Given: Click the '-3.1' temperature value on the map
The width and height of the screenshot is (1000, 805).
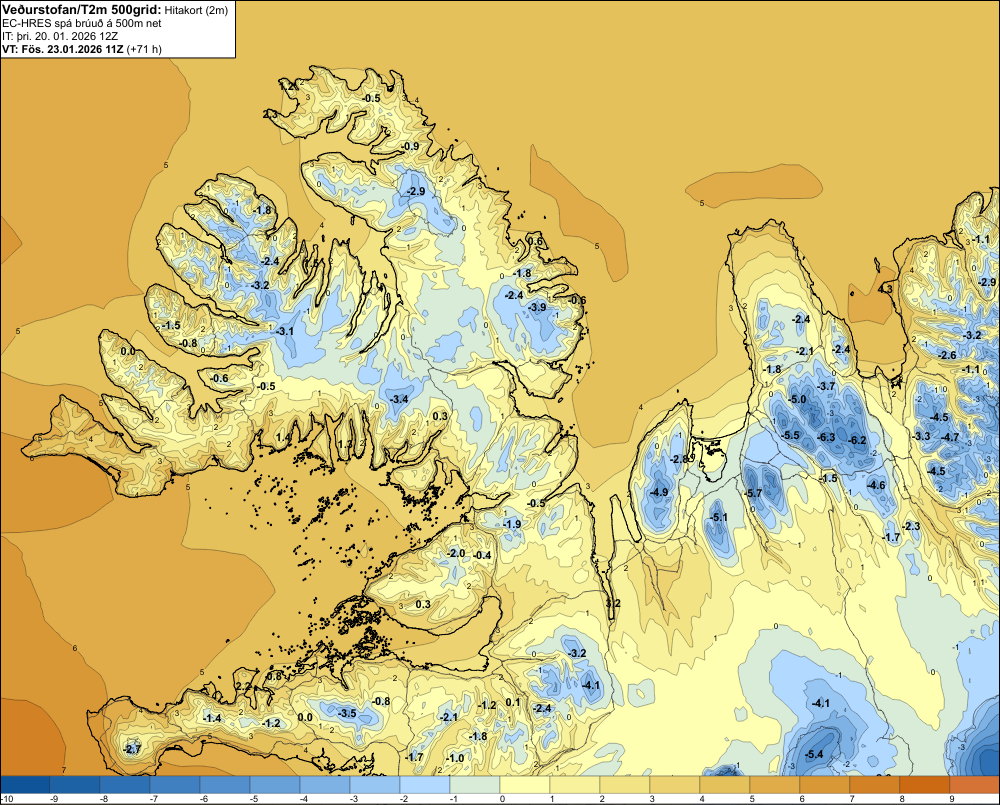Looking at the screenshot, I should 284,331.
